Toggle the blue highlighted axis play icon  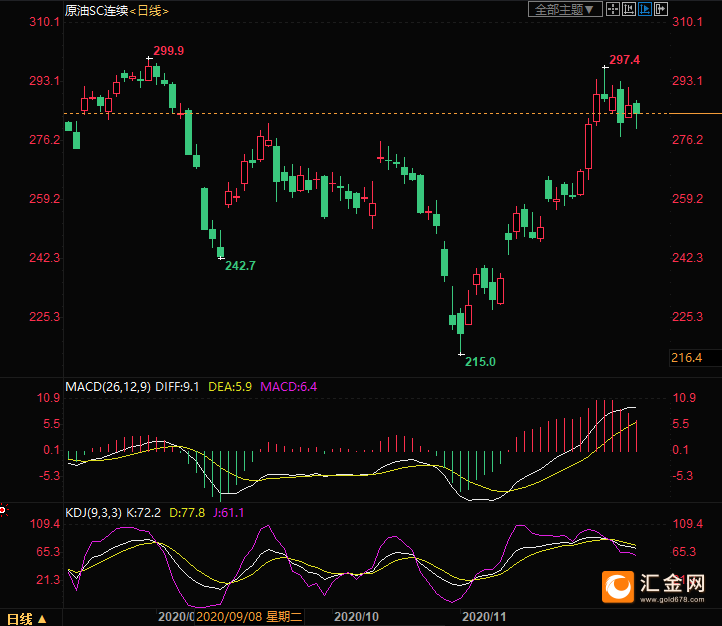tap(645, 9)
